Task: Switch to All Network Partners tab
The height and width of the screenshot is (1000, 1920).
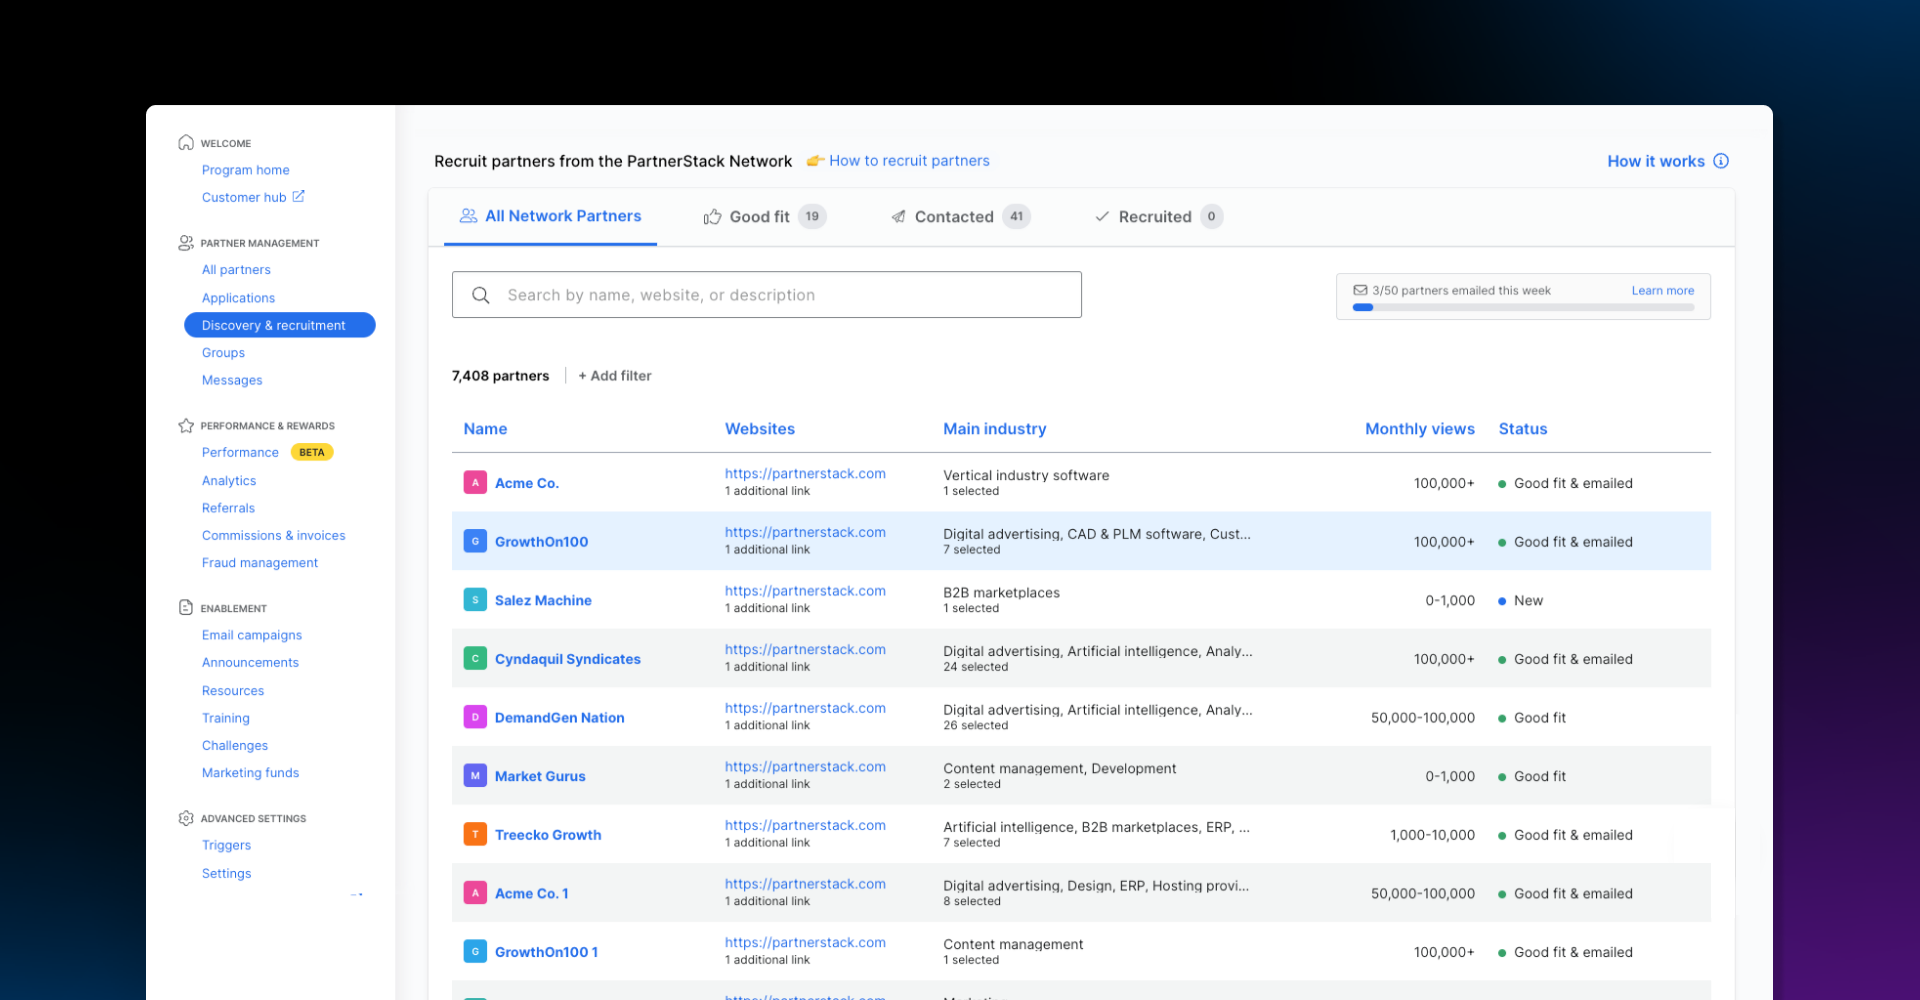Action: point(550,216)
